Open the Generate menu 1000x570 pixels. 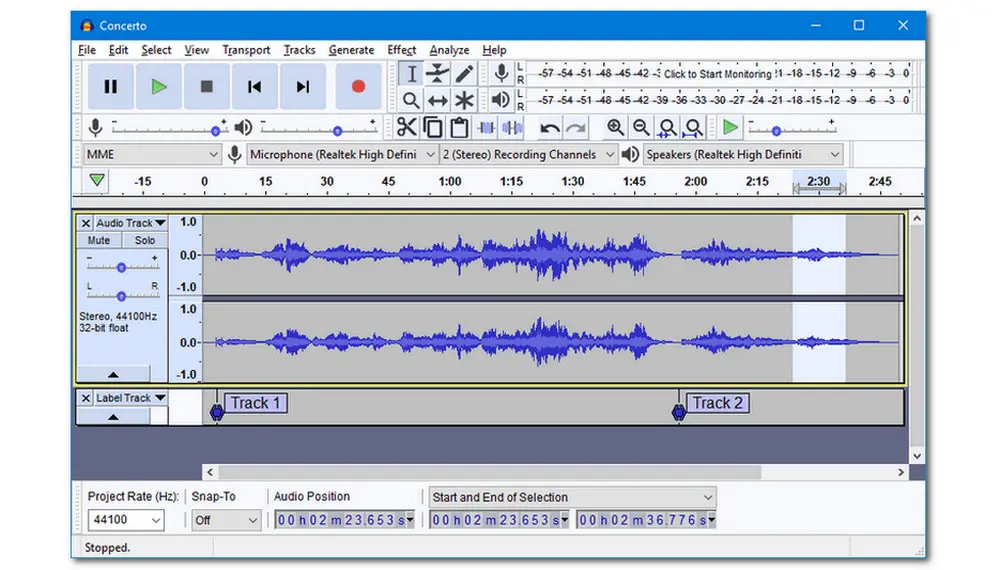(x=351, y=50)
